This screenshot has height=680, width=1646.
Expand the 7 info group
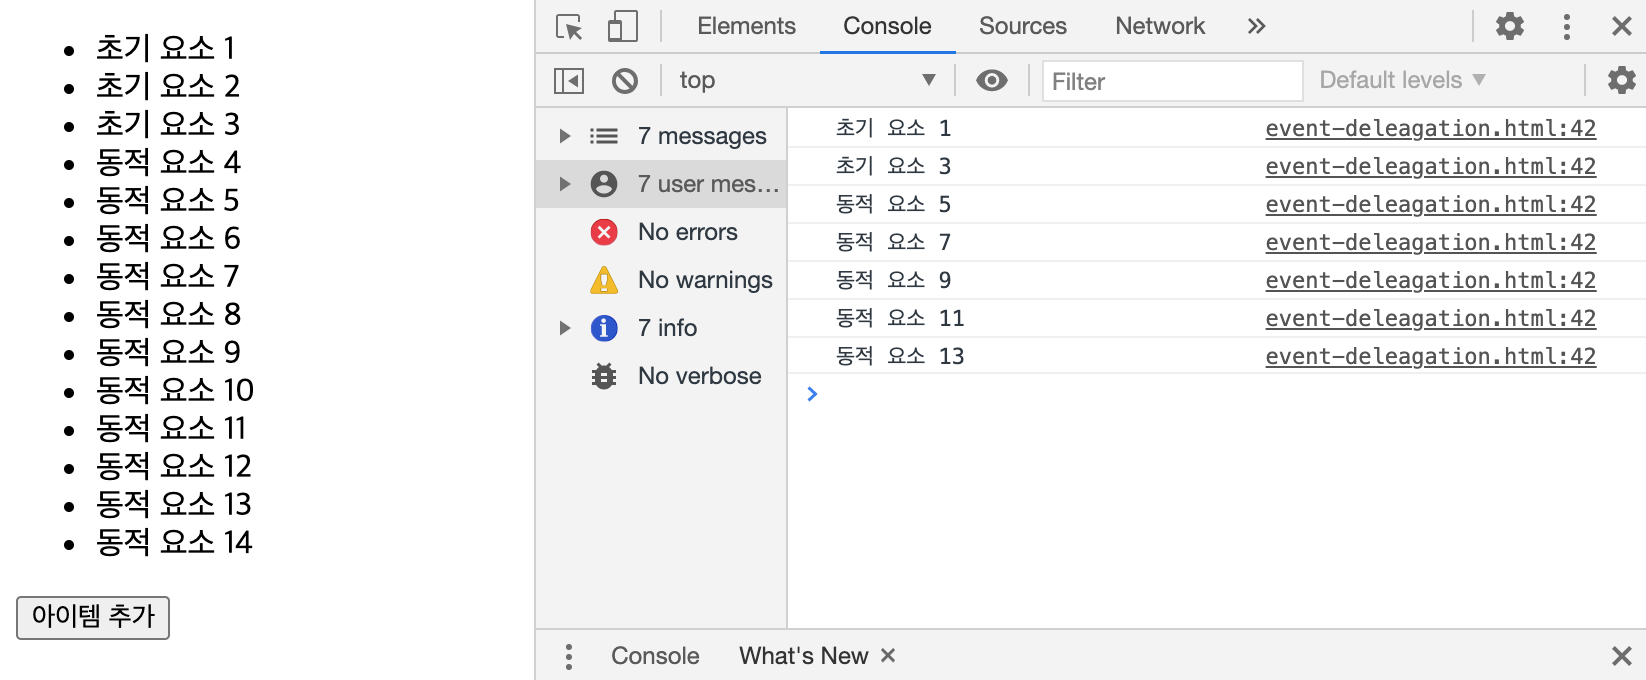click(x=565, y=328)
